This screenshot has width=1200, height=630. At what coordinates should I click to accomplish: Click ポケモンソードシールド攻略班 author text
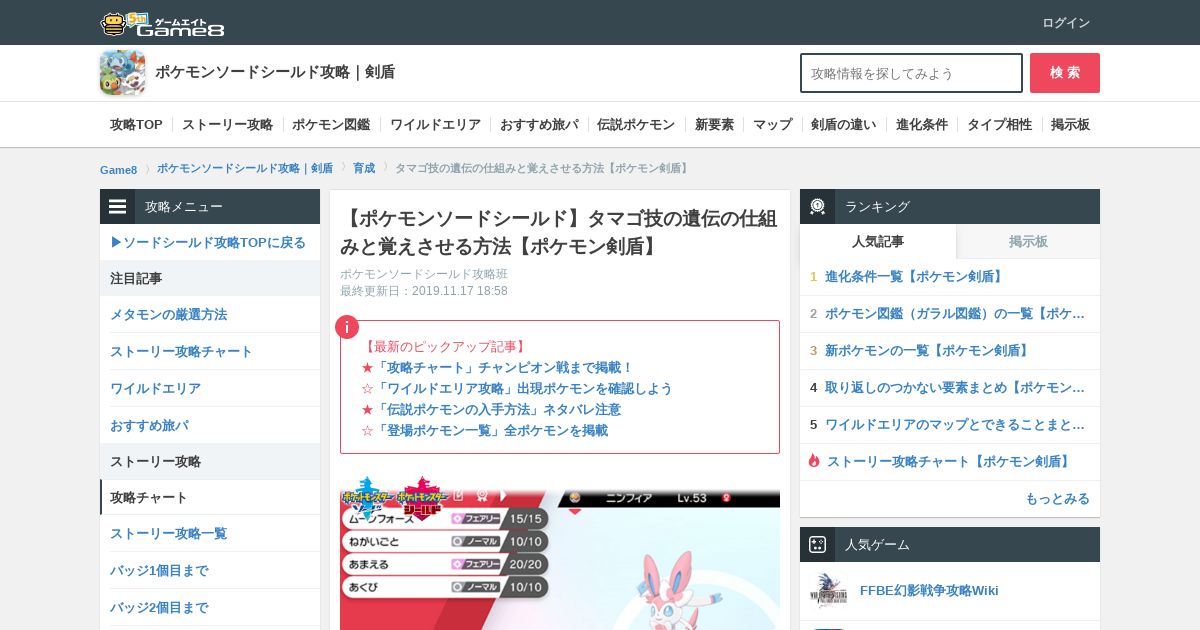pyautogui.click(x=424, y=274)
